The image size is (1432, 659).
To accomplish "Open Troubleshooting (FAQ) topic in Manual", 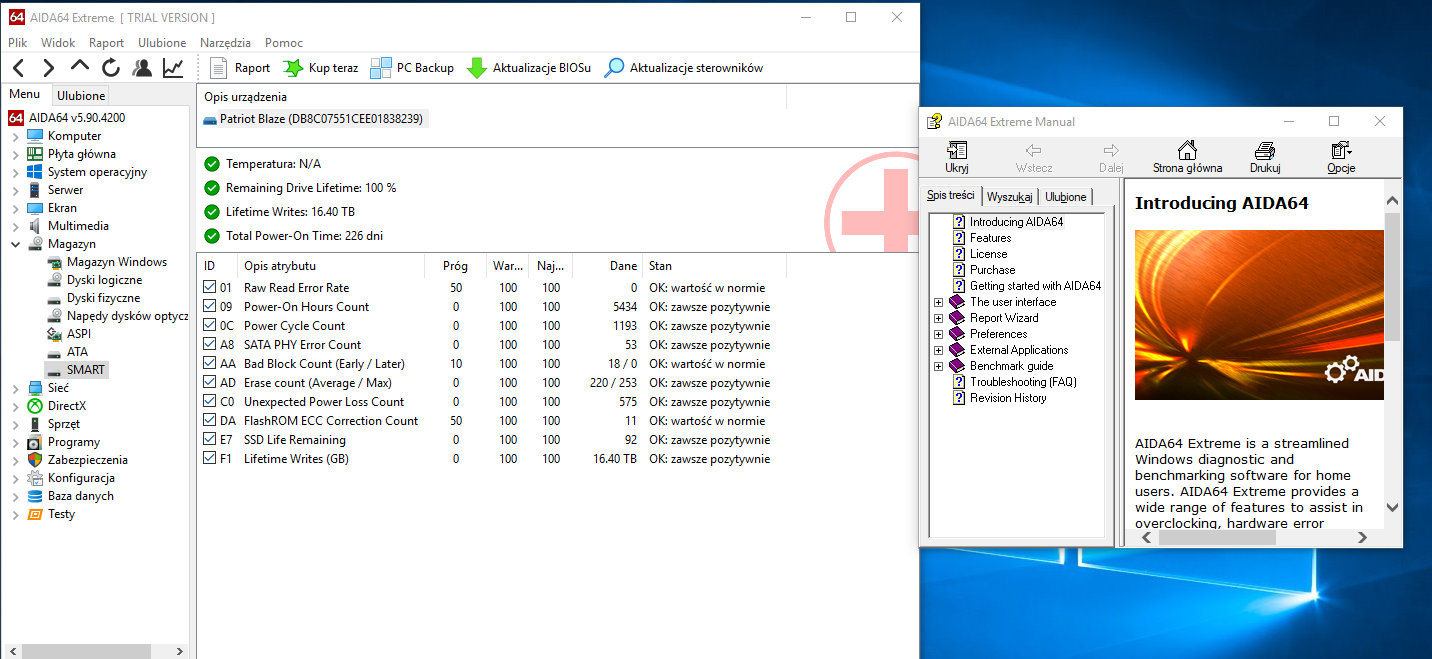I will (1023, 382).
